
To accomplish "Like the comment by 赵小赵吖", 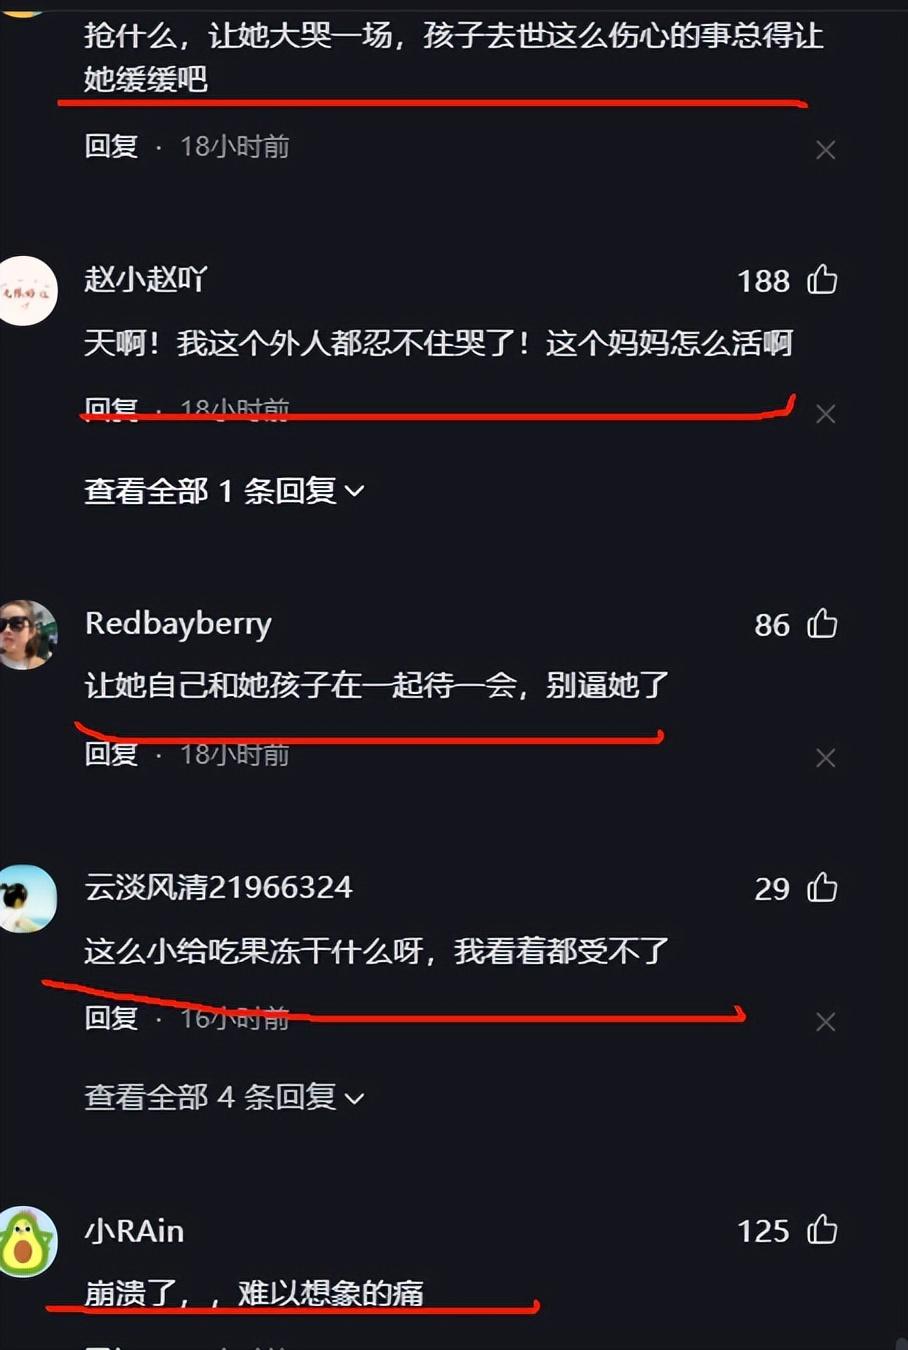I will [x=822, y=279].
